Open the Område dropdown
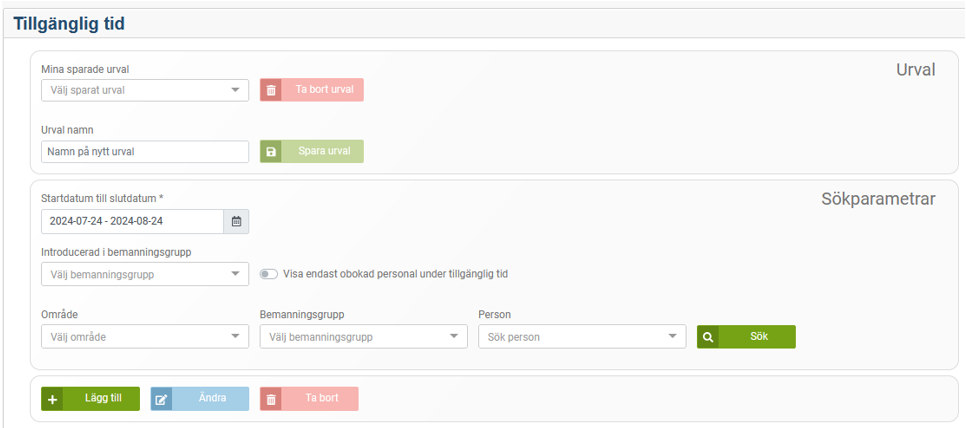This screenshot has width=966, height=428. click(x=144, y=337)
